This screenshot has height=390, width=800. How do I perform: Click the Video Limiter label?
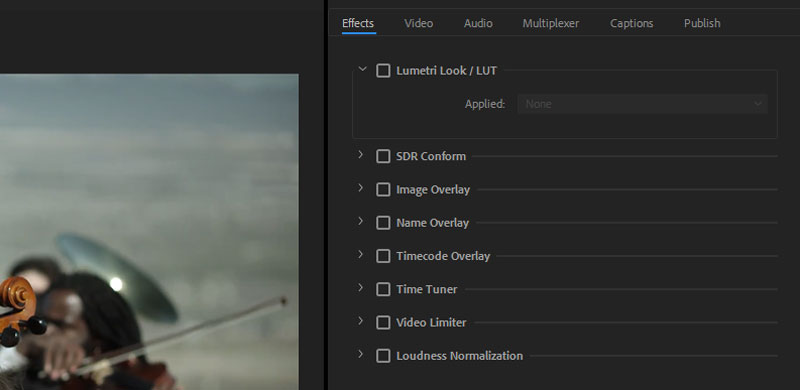point(431,323)
